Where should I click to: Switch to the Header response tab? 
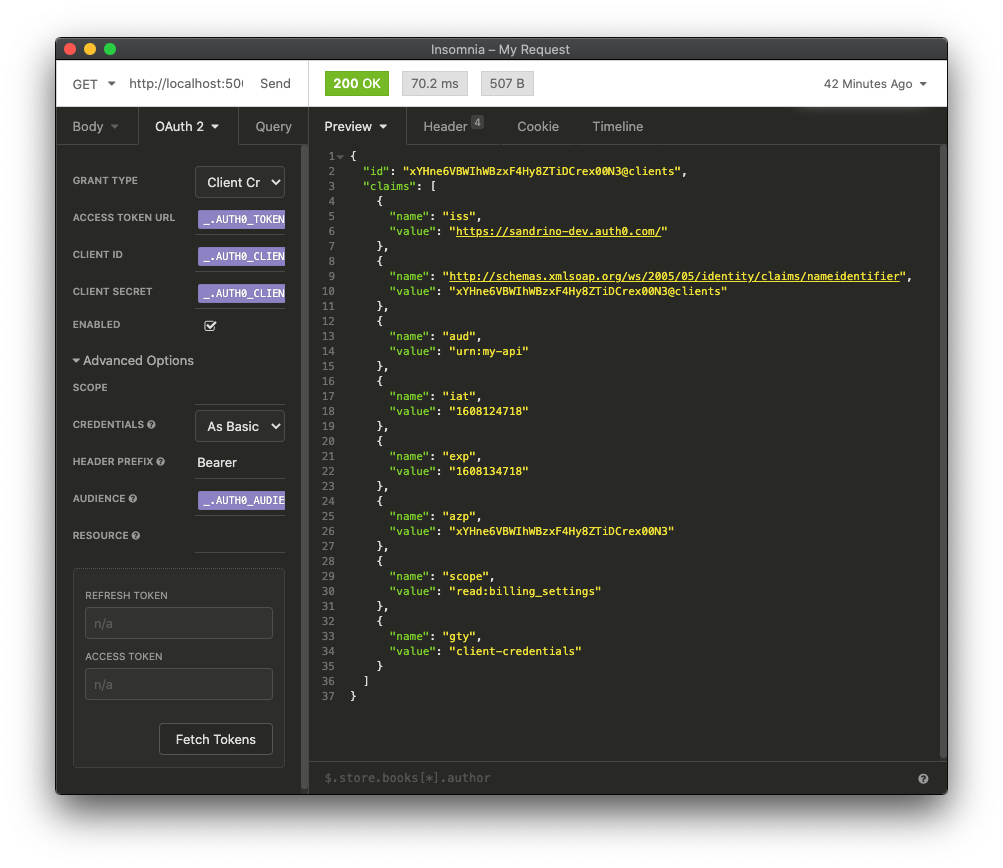click(x=453, y=127)
